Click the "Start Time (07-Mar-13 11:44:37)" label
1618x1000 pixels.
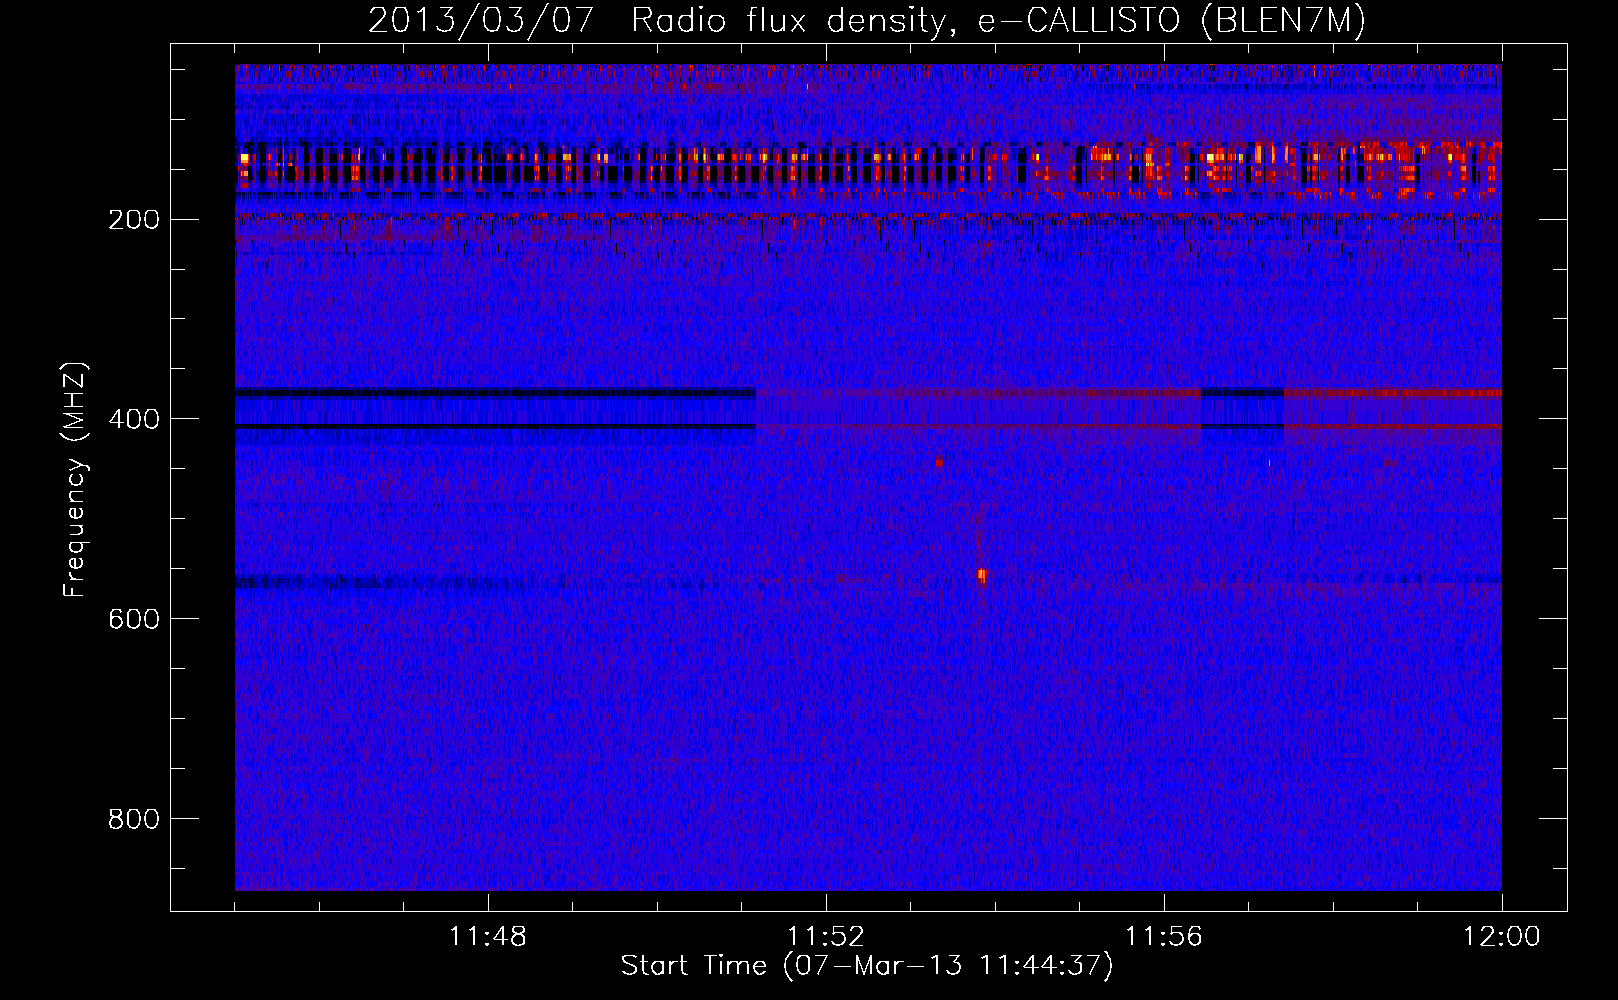867,966
